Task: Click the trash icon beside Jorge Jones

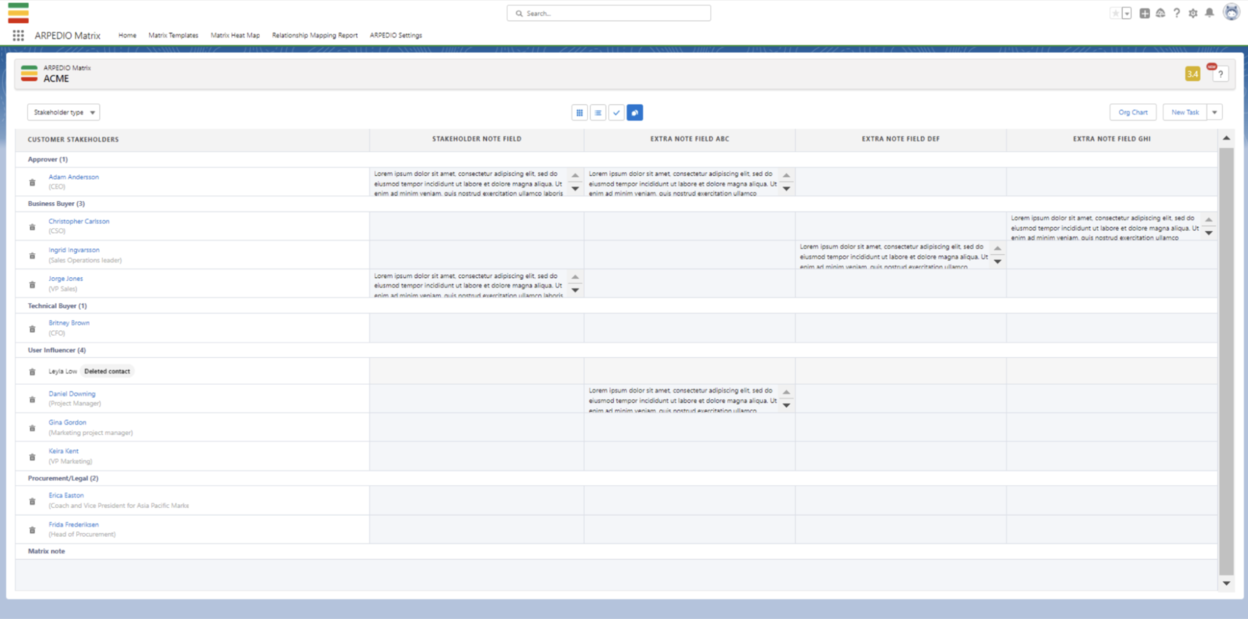Action: pyautogui.click(x=32, y=284)
